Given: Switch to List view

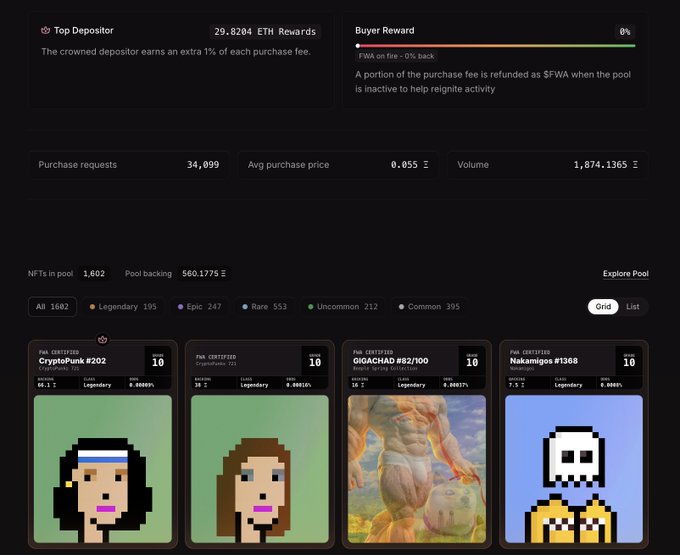Looking at the screenshot, I should coord(632,307).
